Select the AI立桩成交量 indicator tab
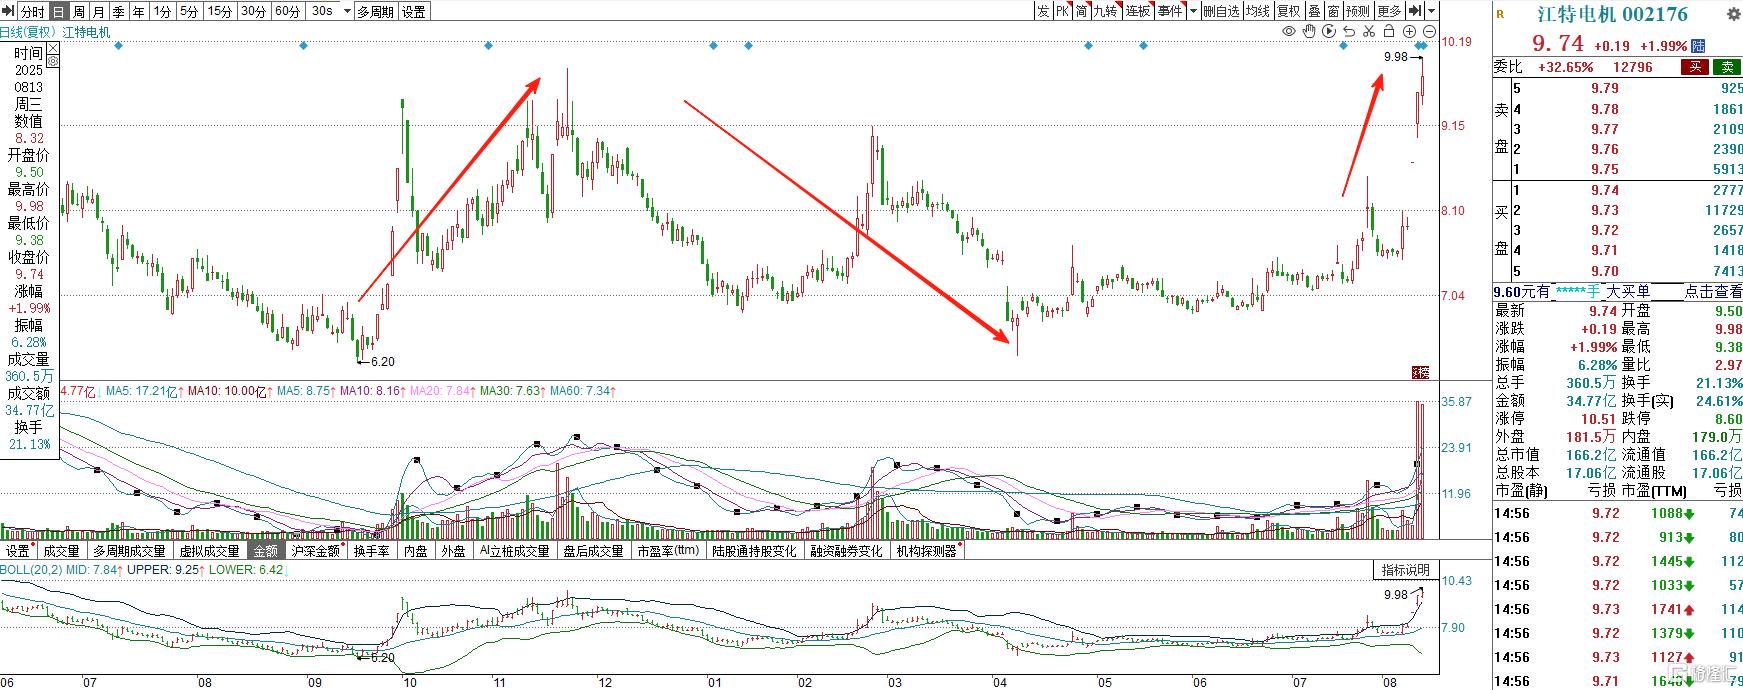Screen dimensions: 1743x690 [x=514, y=551]
